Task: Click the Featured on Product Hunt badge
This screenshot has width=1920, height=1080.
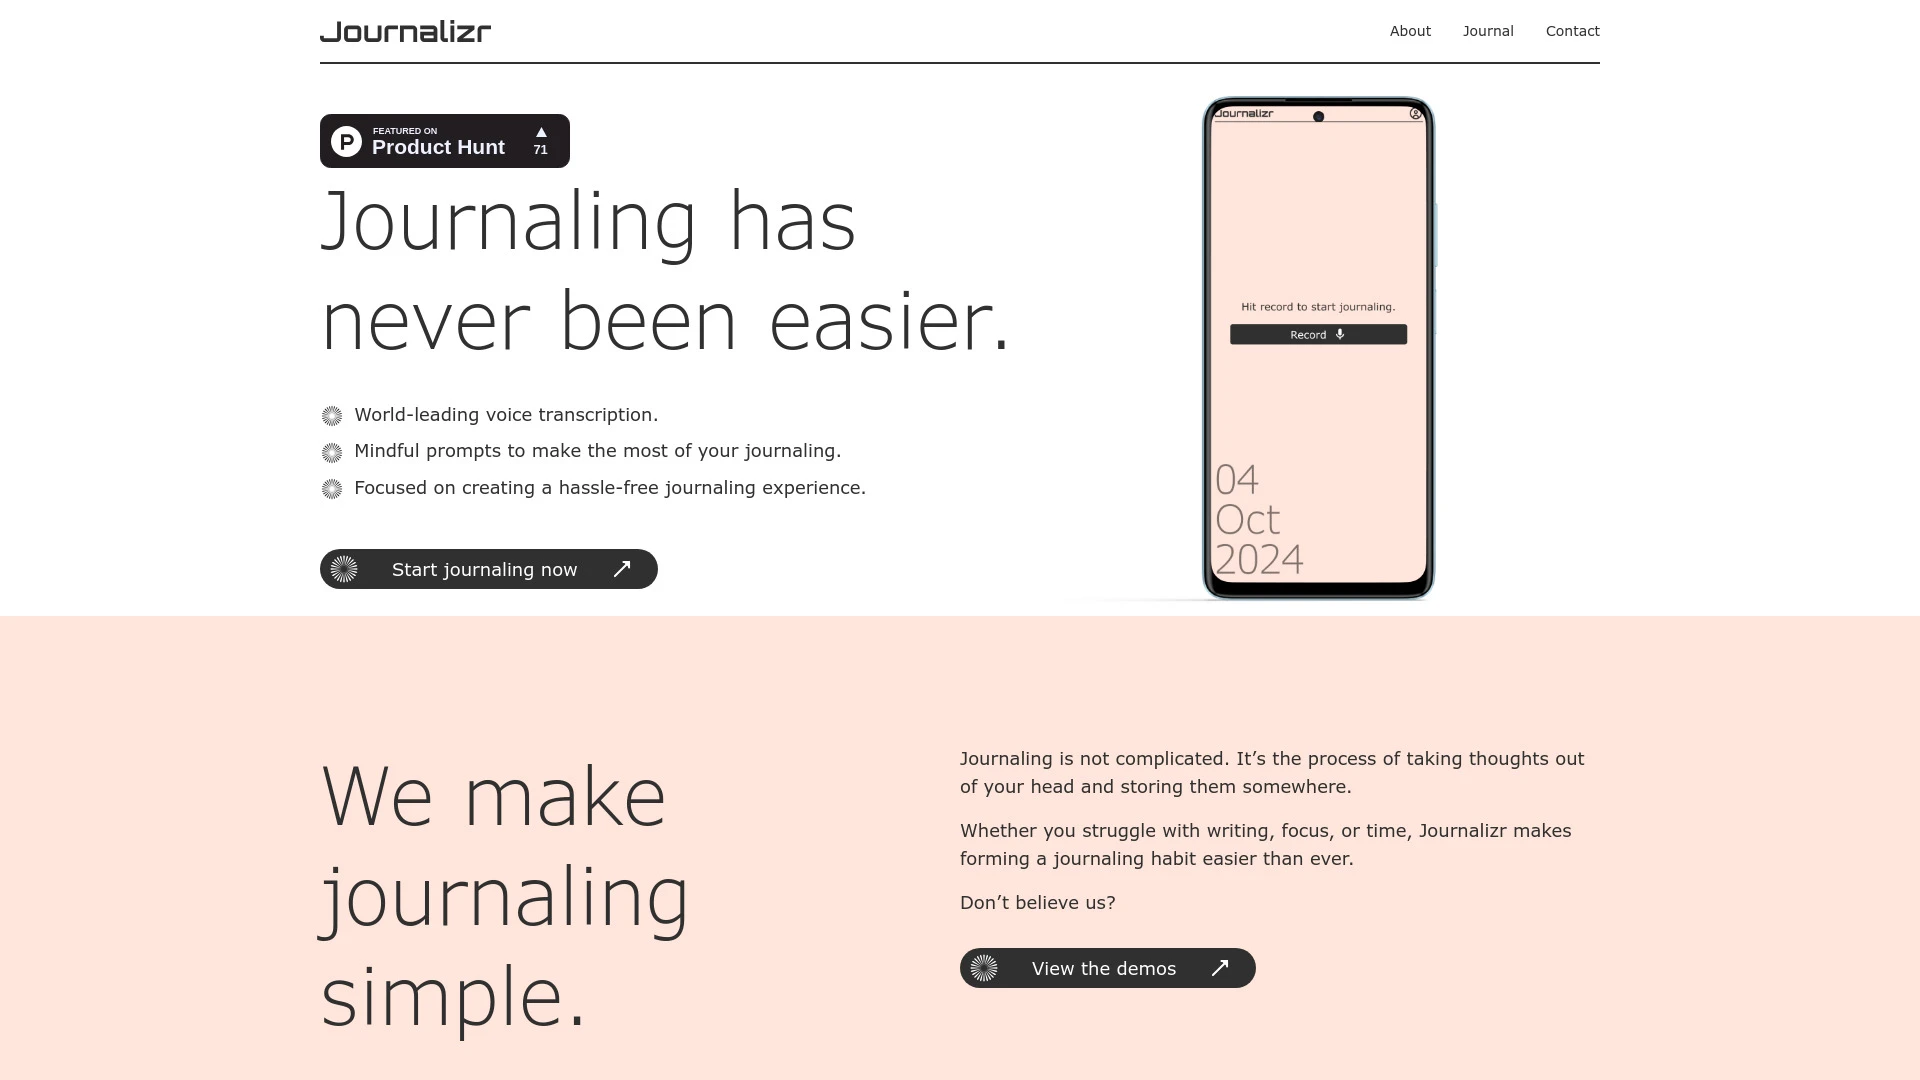Action: (x=444, y=141)
